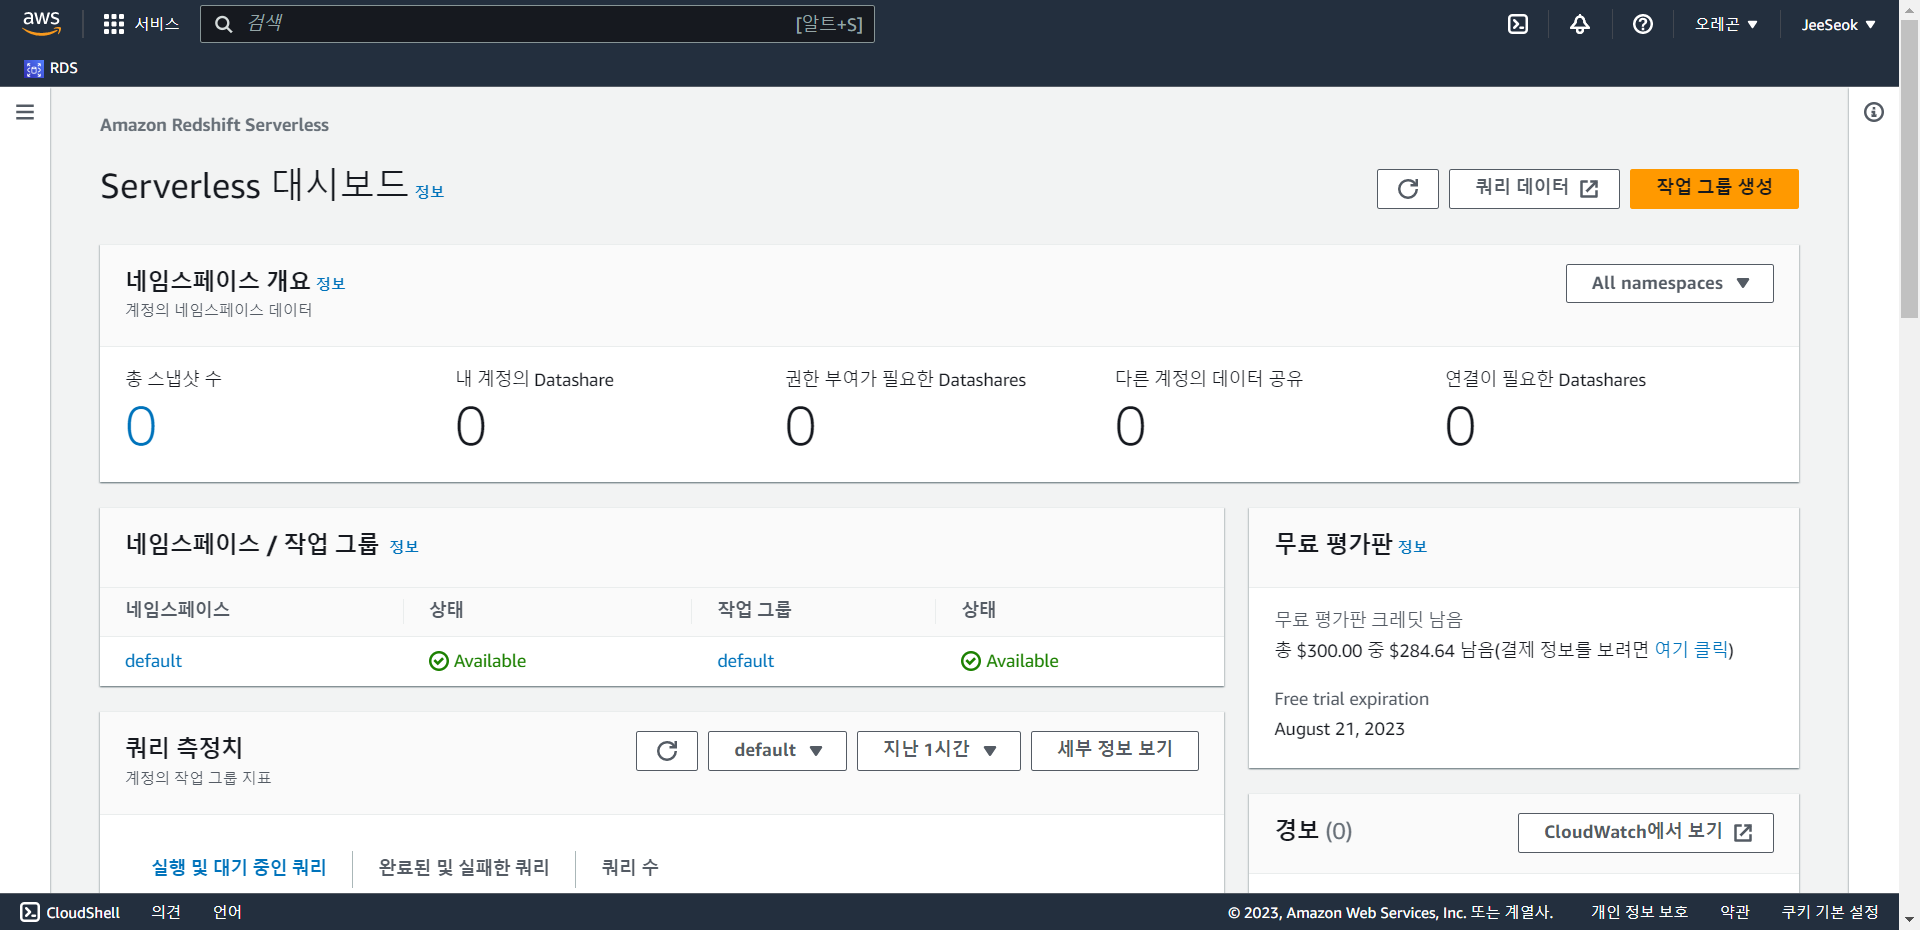Click CloudWatch에서 보기 button
Image resolution: width=1920 pixels, height=930 pixels.
[1646, 833]
